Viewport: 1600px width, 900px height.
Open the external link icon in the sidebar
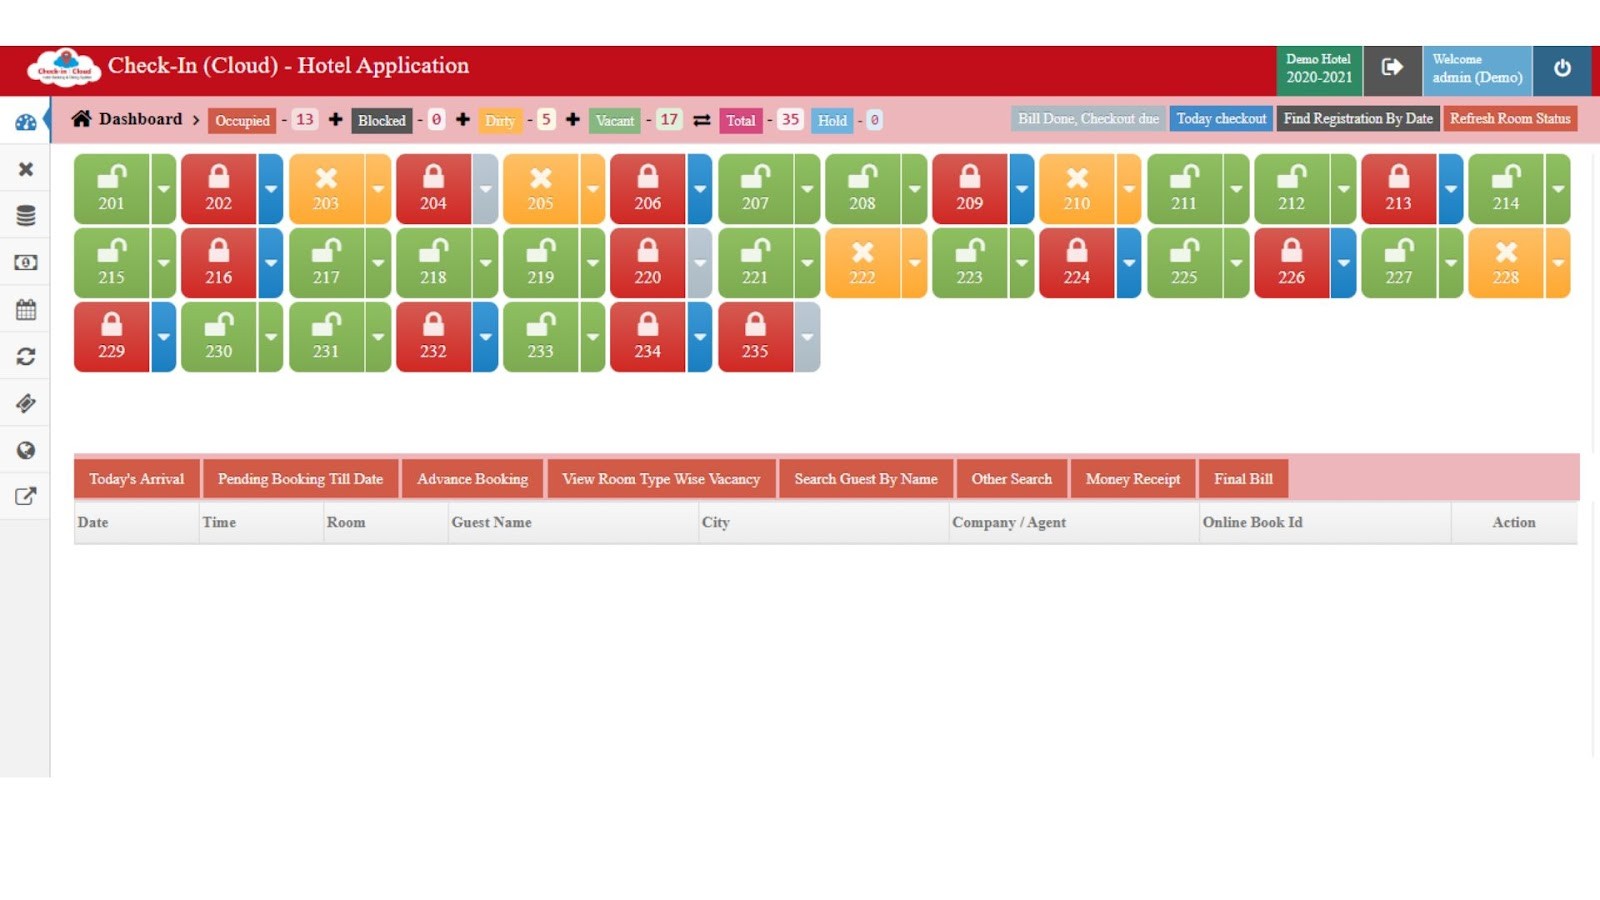24,496
